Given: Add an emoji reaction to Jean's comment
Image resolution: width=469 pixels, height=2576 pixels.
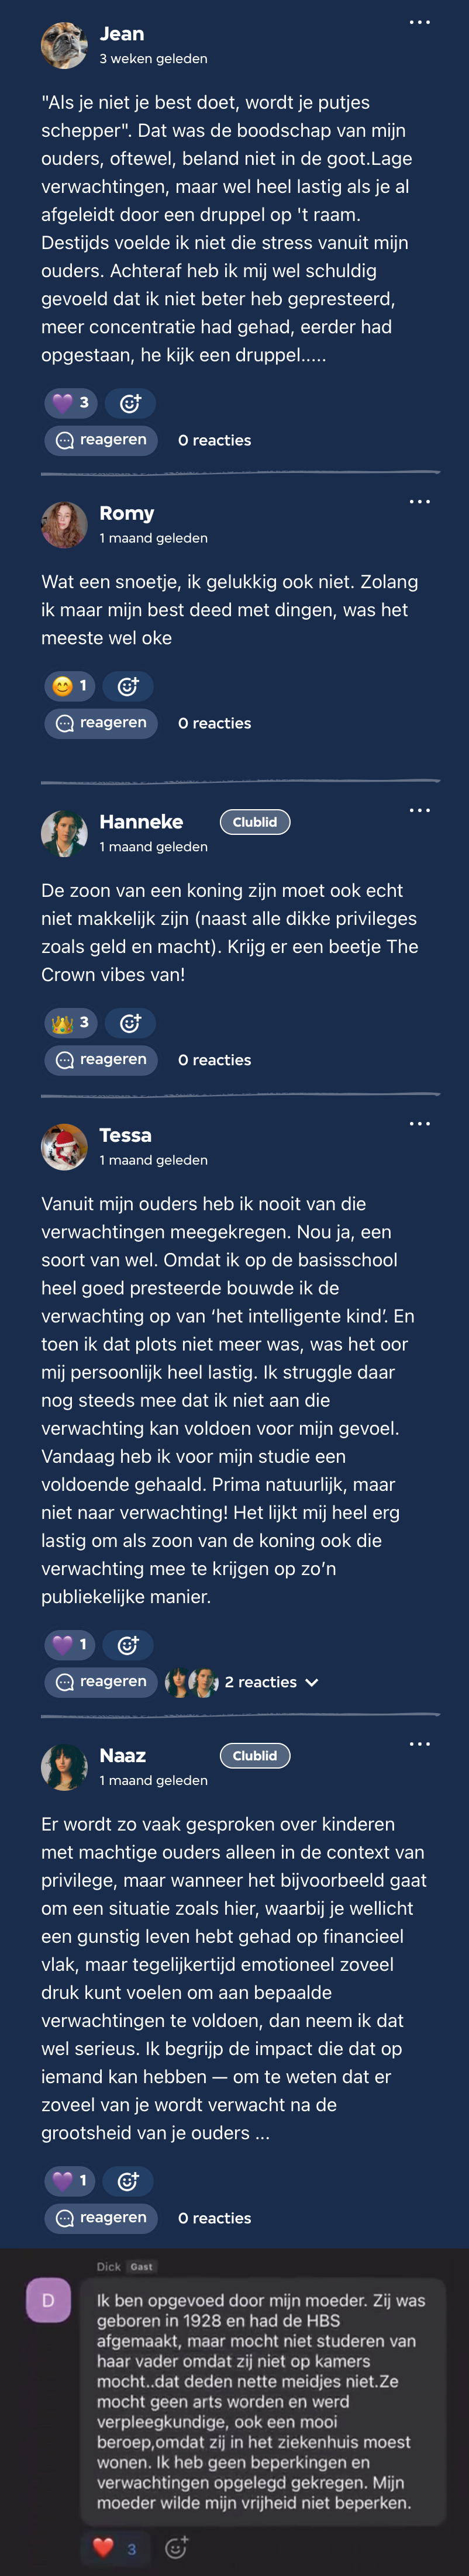Looking at the screenshot, I should (x=130, y=403).
